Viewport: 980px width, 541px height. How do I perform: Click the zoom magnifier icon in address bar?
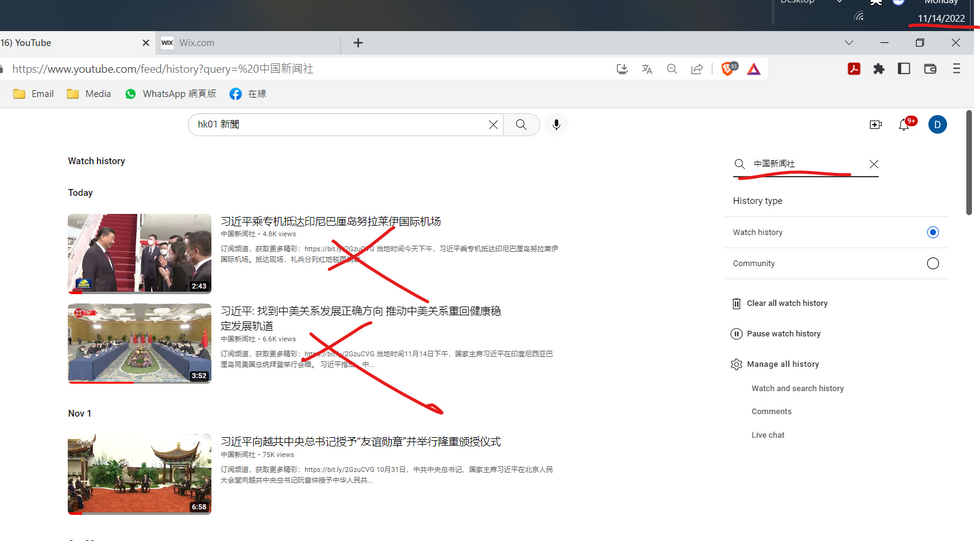tap(672, 69)
